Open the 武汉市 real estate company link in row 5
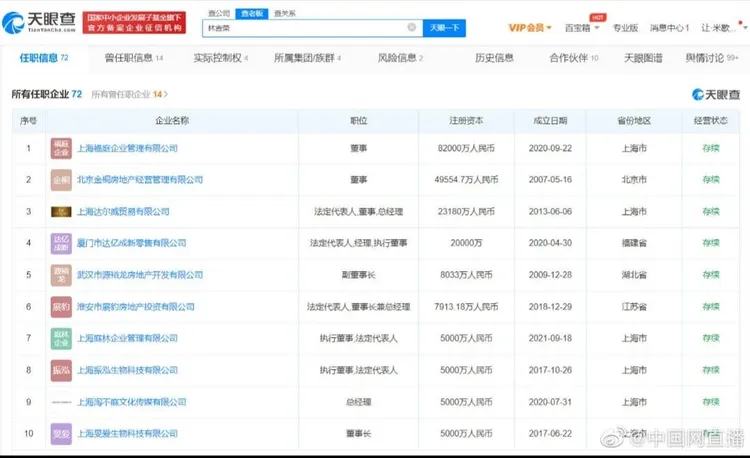The height and width of the screenshot is (458, 750). pos(140,275)
